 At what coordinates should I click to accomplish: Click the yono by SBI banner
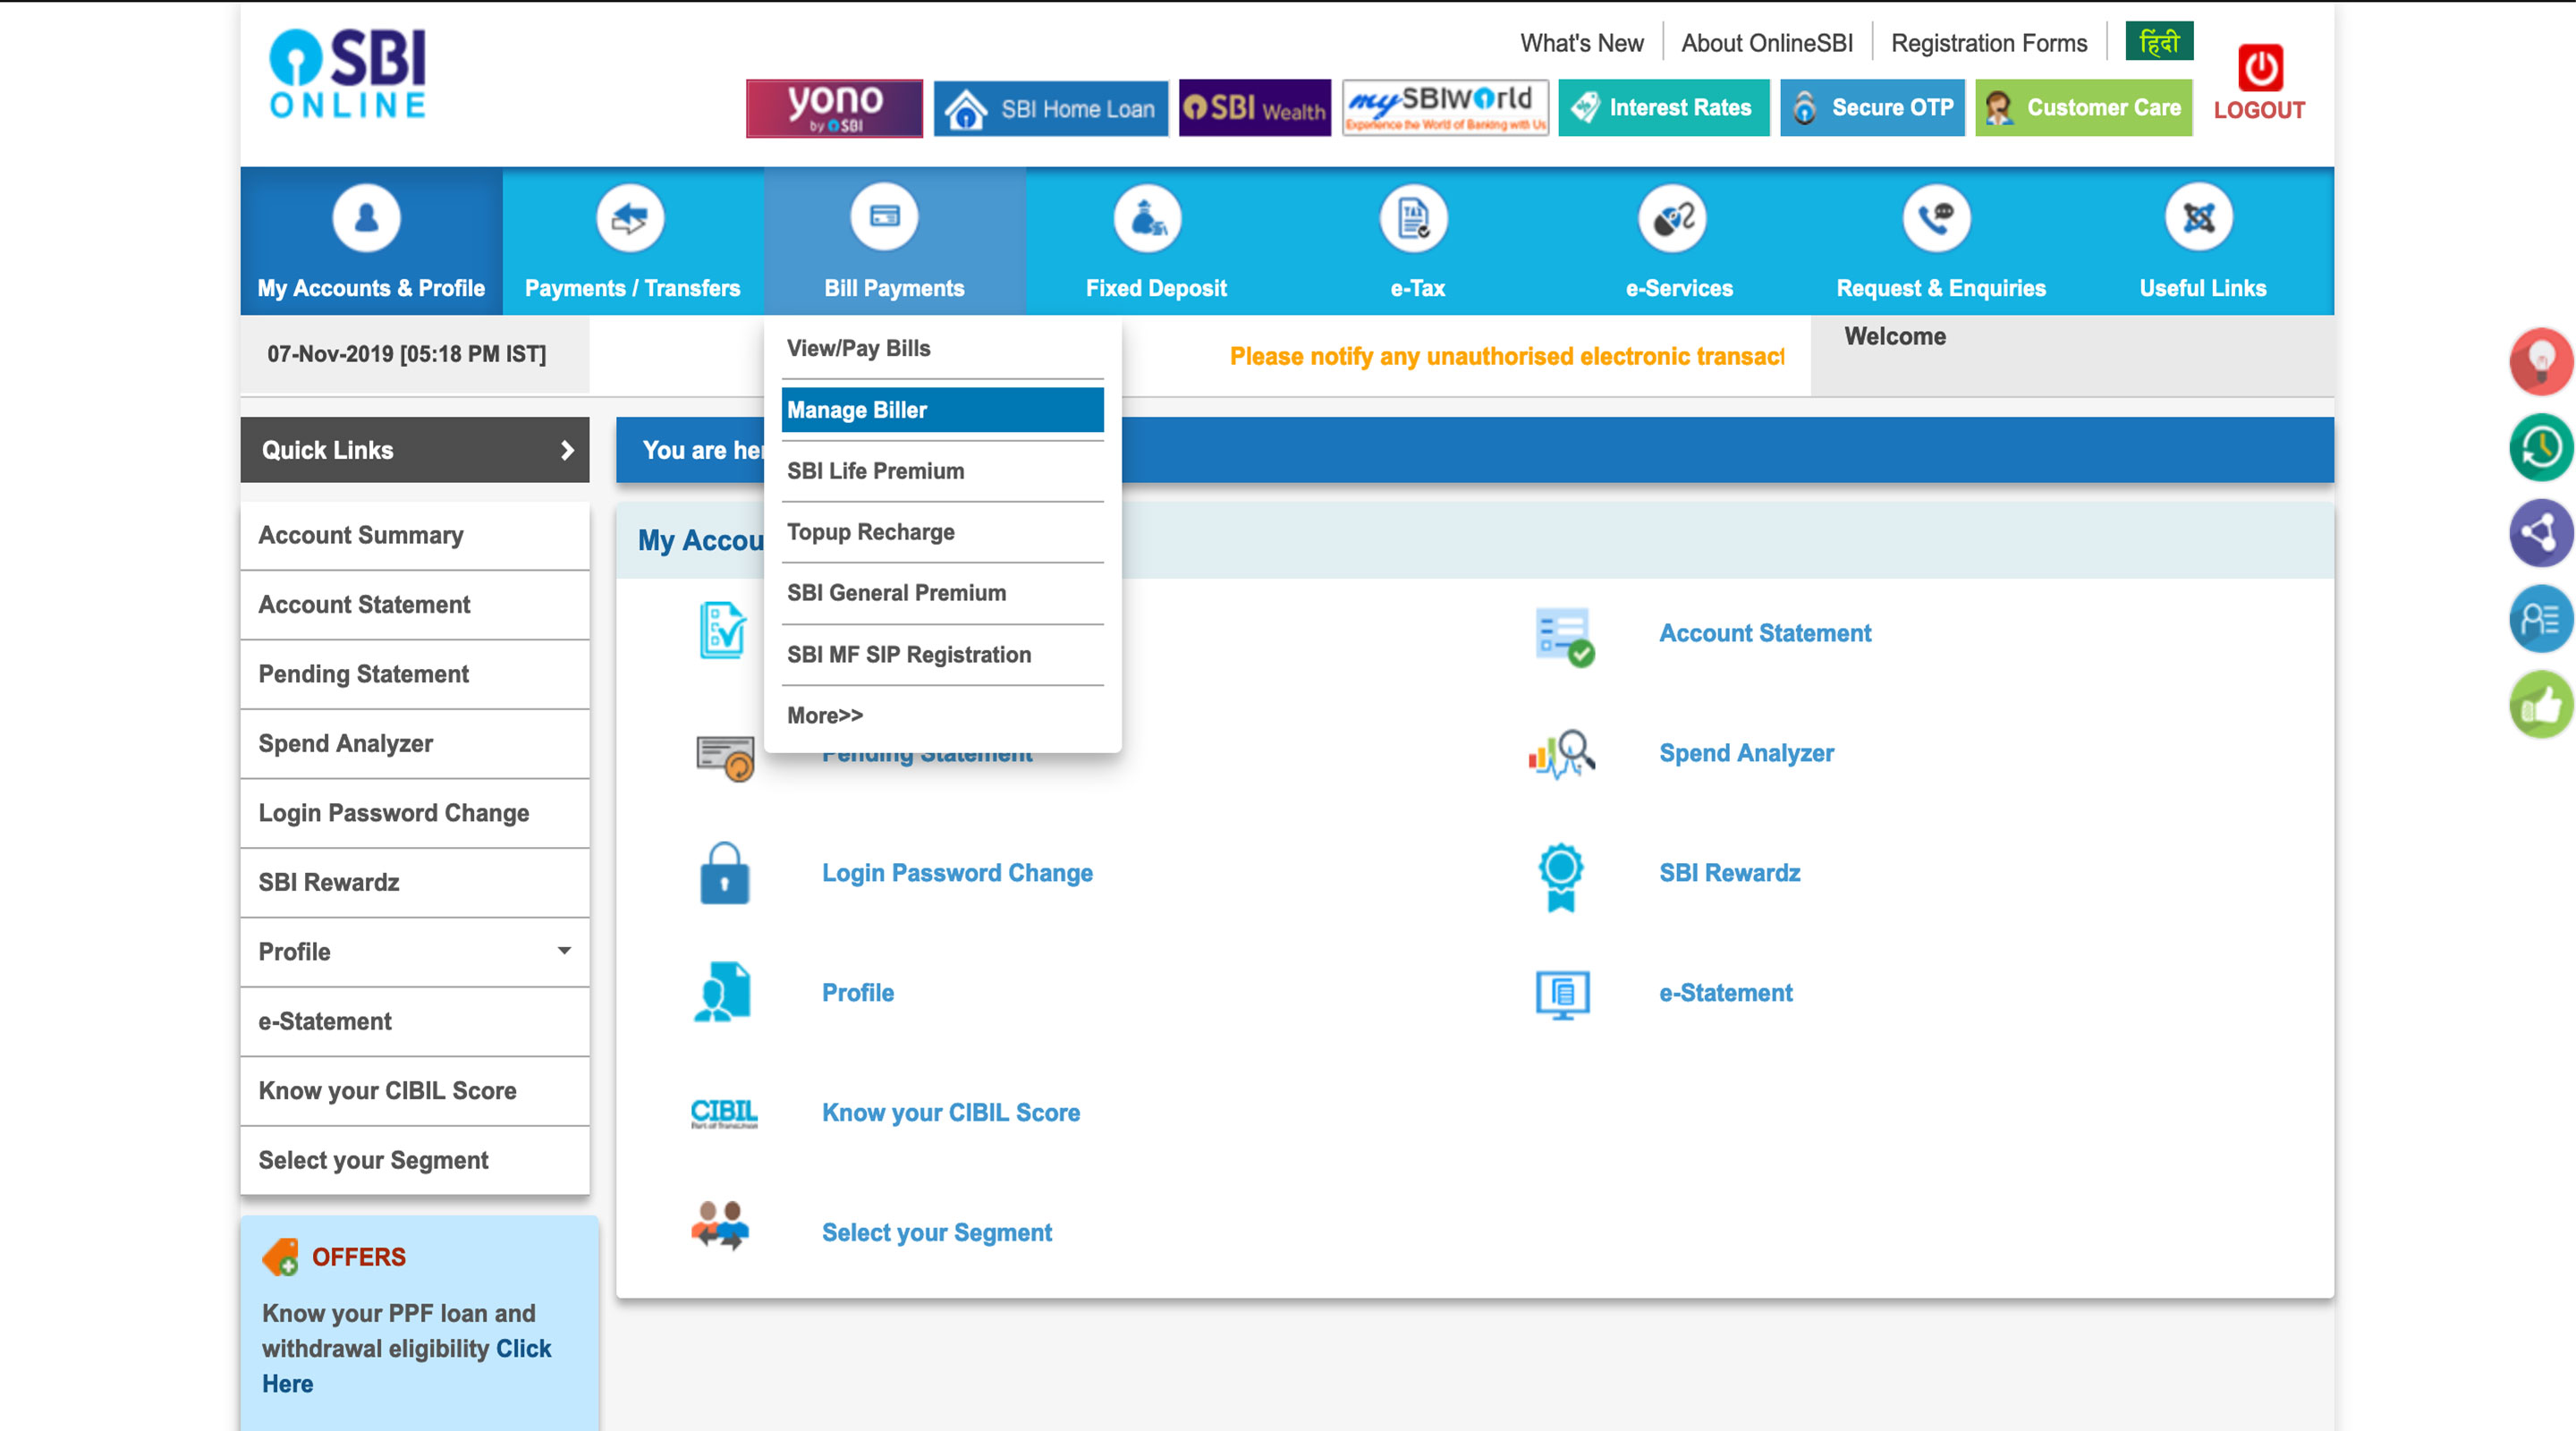[x=834, y=108]
